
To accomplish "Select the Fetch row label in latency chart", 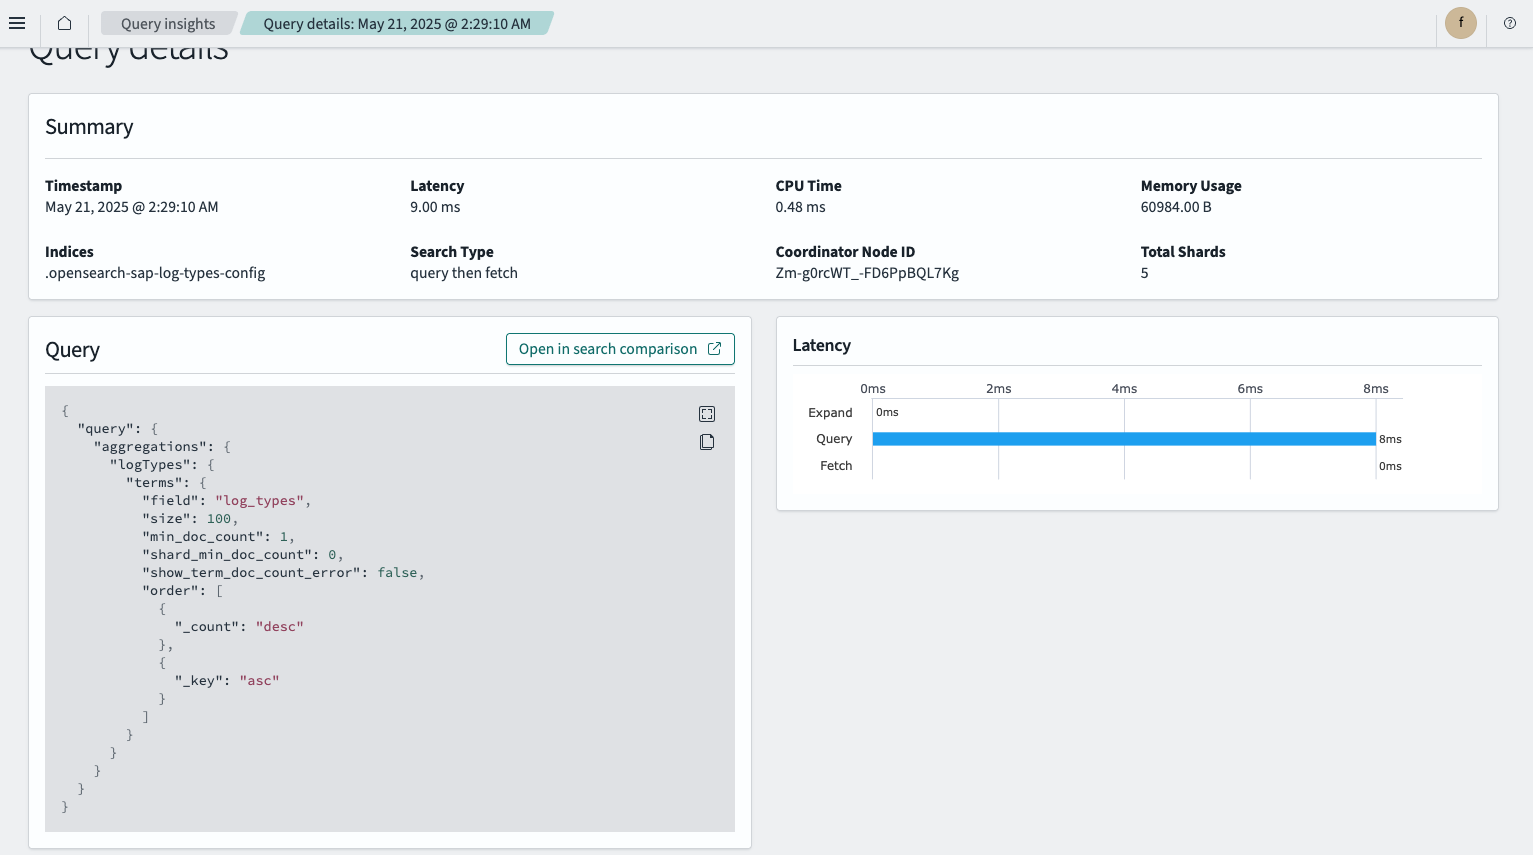I will tap(836, 465).
